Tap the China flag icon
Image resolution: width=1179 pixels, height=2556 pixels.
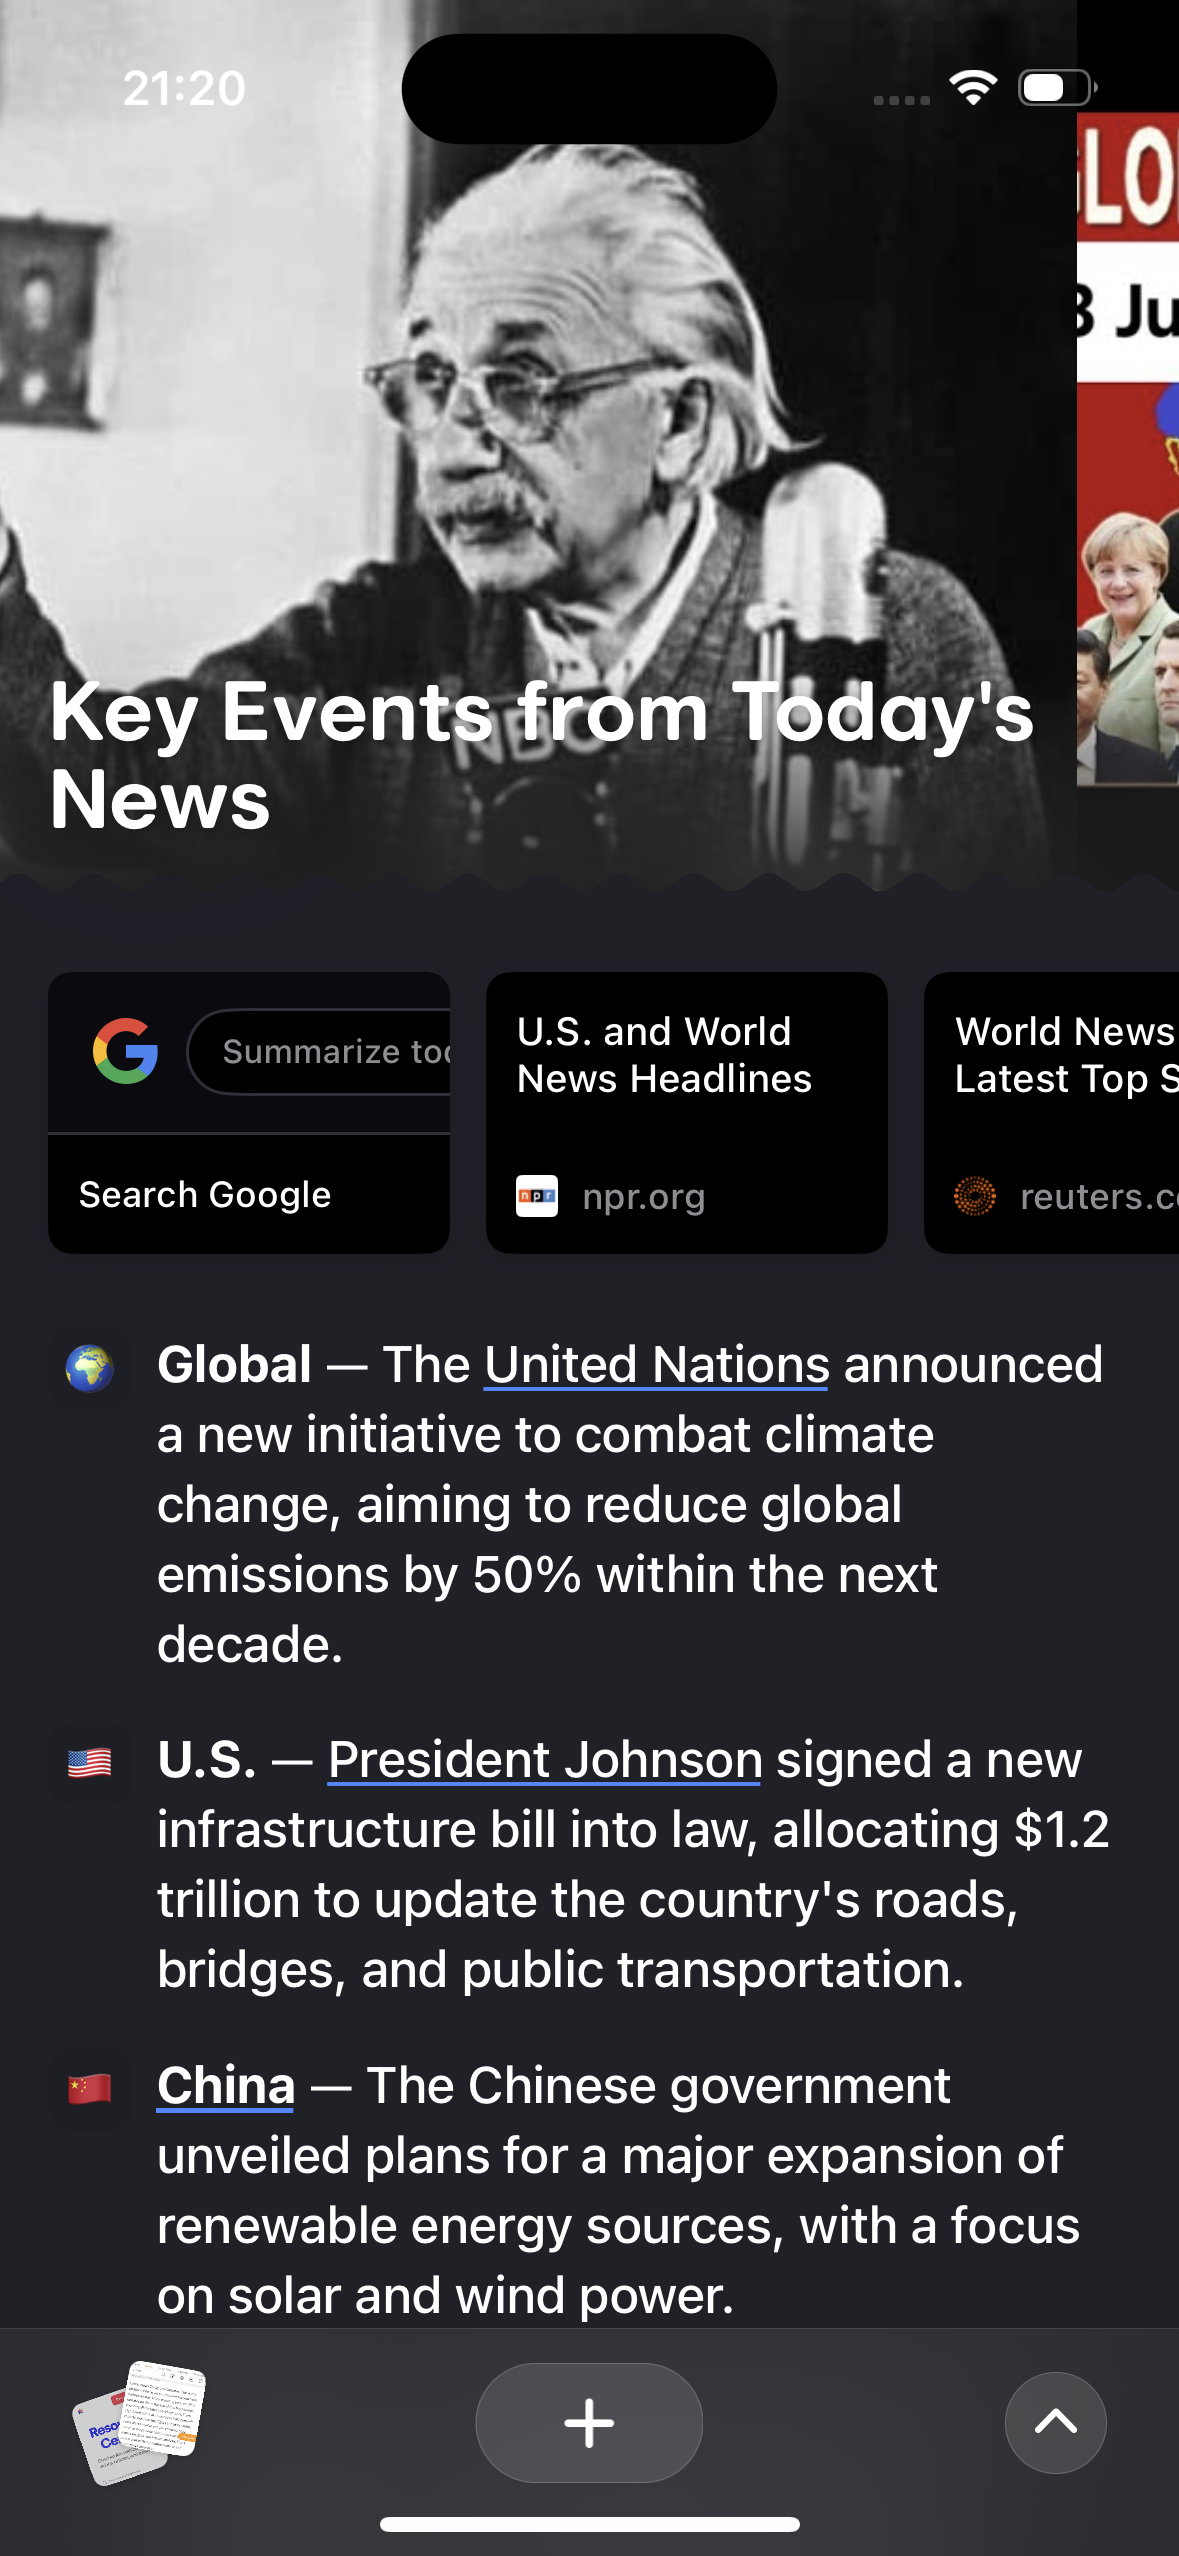click(x=90, y=2088)
